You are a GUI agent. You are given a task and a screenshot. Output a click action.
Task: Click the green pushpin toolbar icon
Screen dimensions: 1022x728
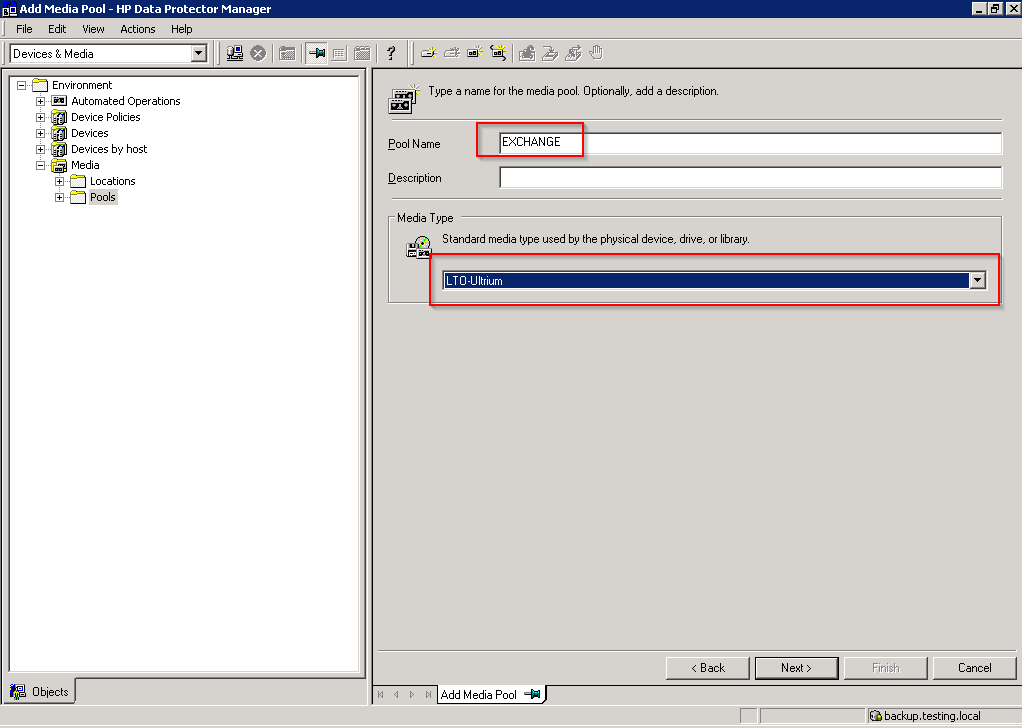point(317,53)
